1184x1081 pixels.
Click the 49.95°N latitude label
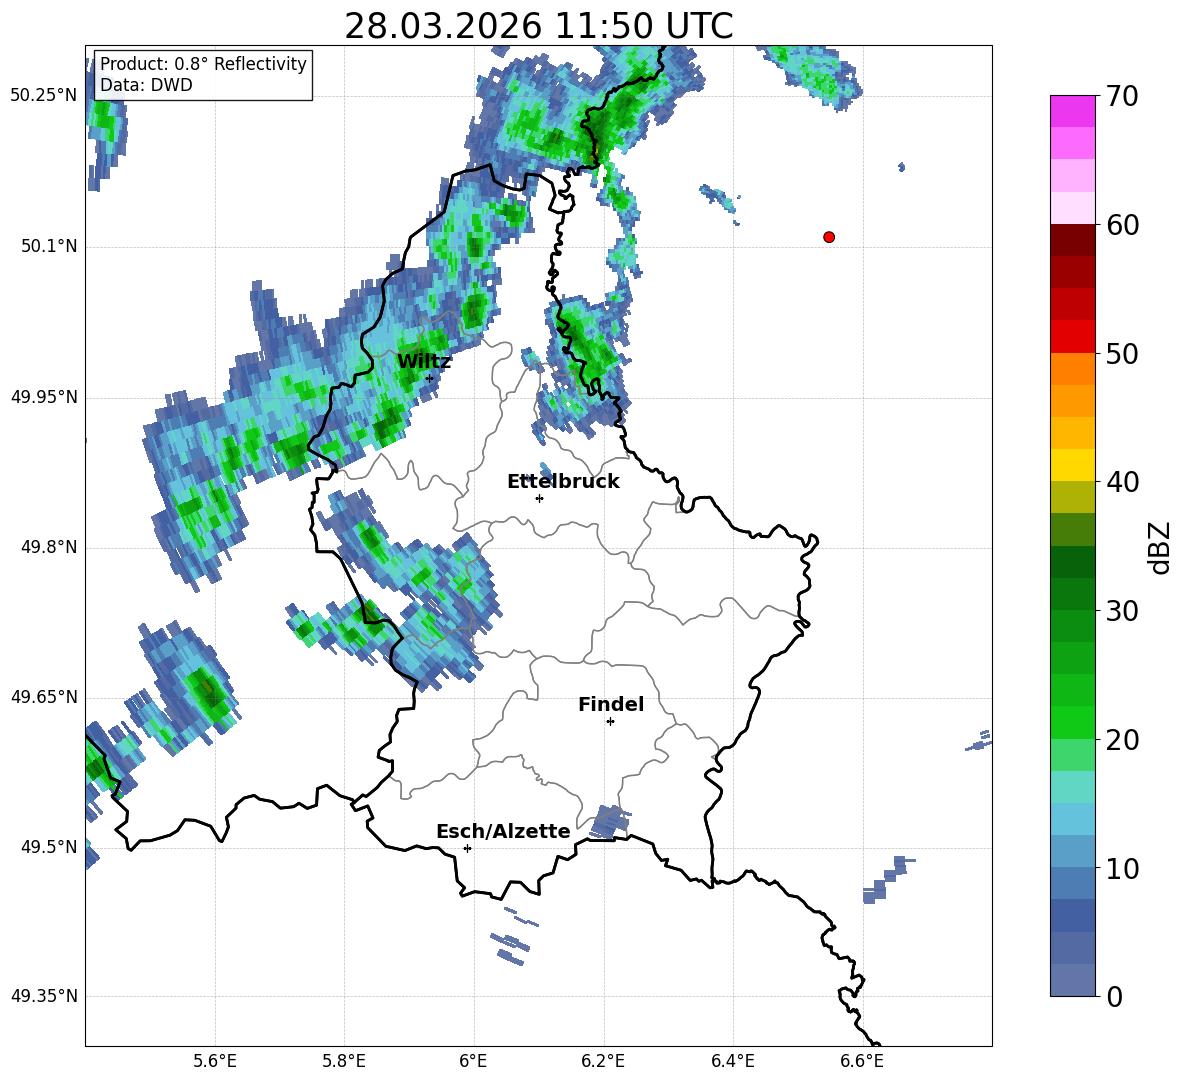pyautogui.click(x=43, y=396)
